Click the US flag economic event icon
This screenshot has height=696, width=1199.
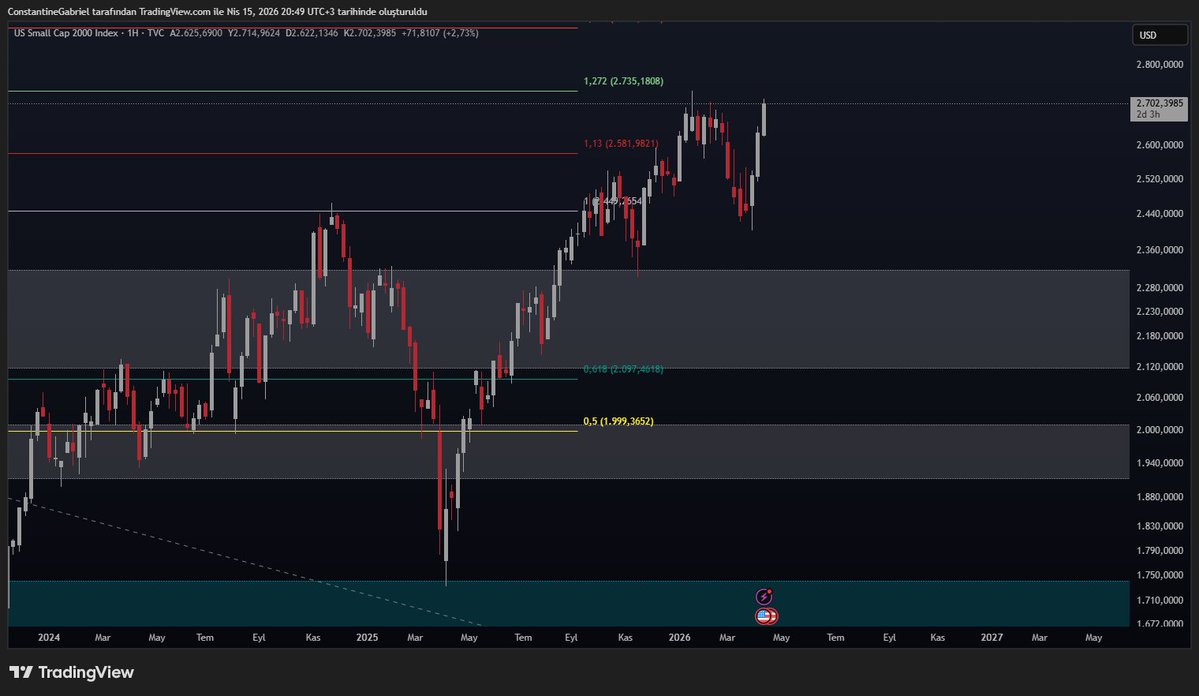pyautogui.click(x=766, y=616)
